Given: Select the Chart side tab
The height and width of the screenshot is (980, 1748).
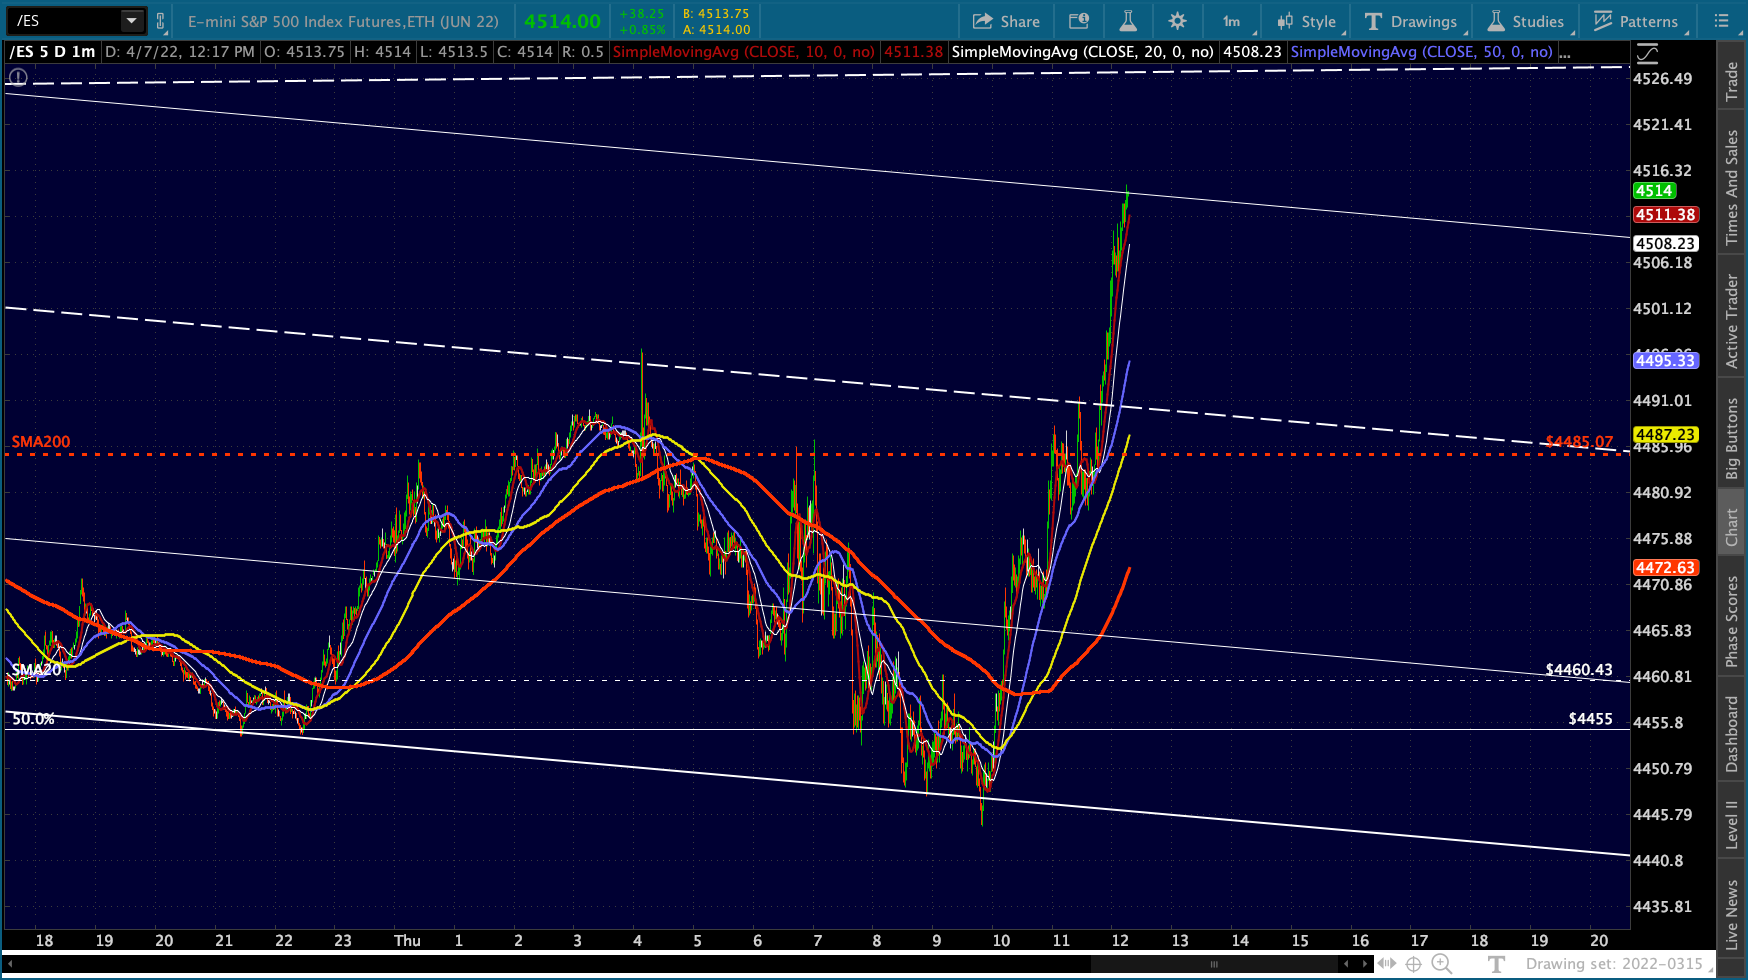Looking at the screenshot, I should [x=1732, y=527].
